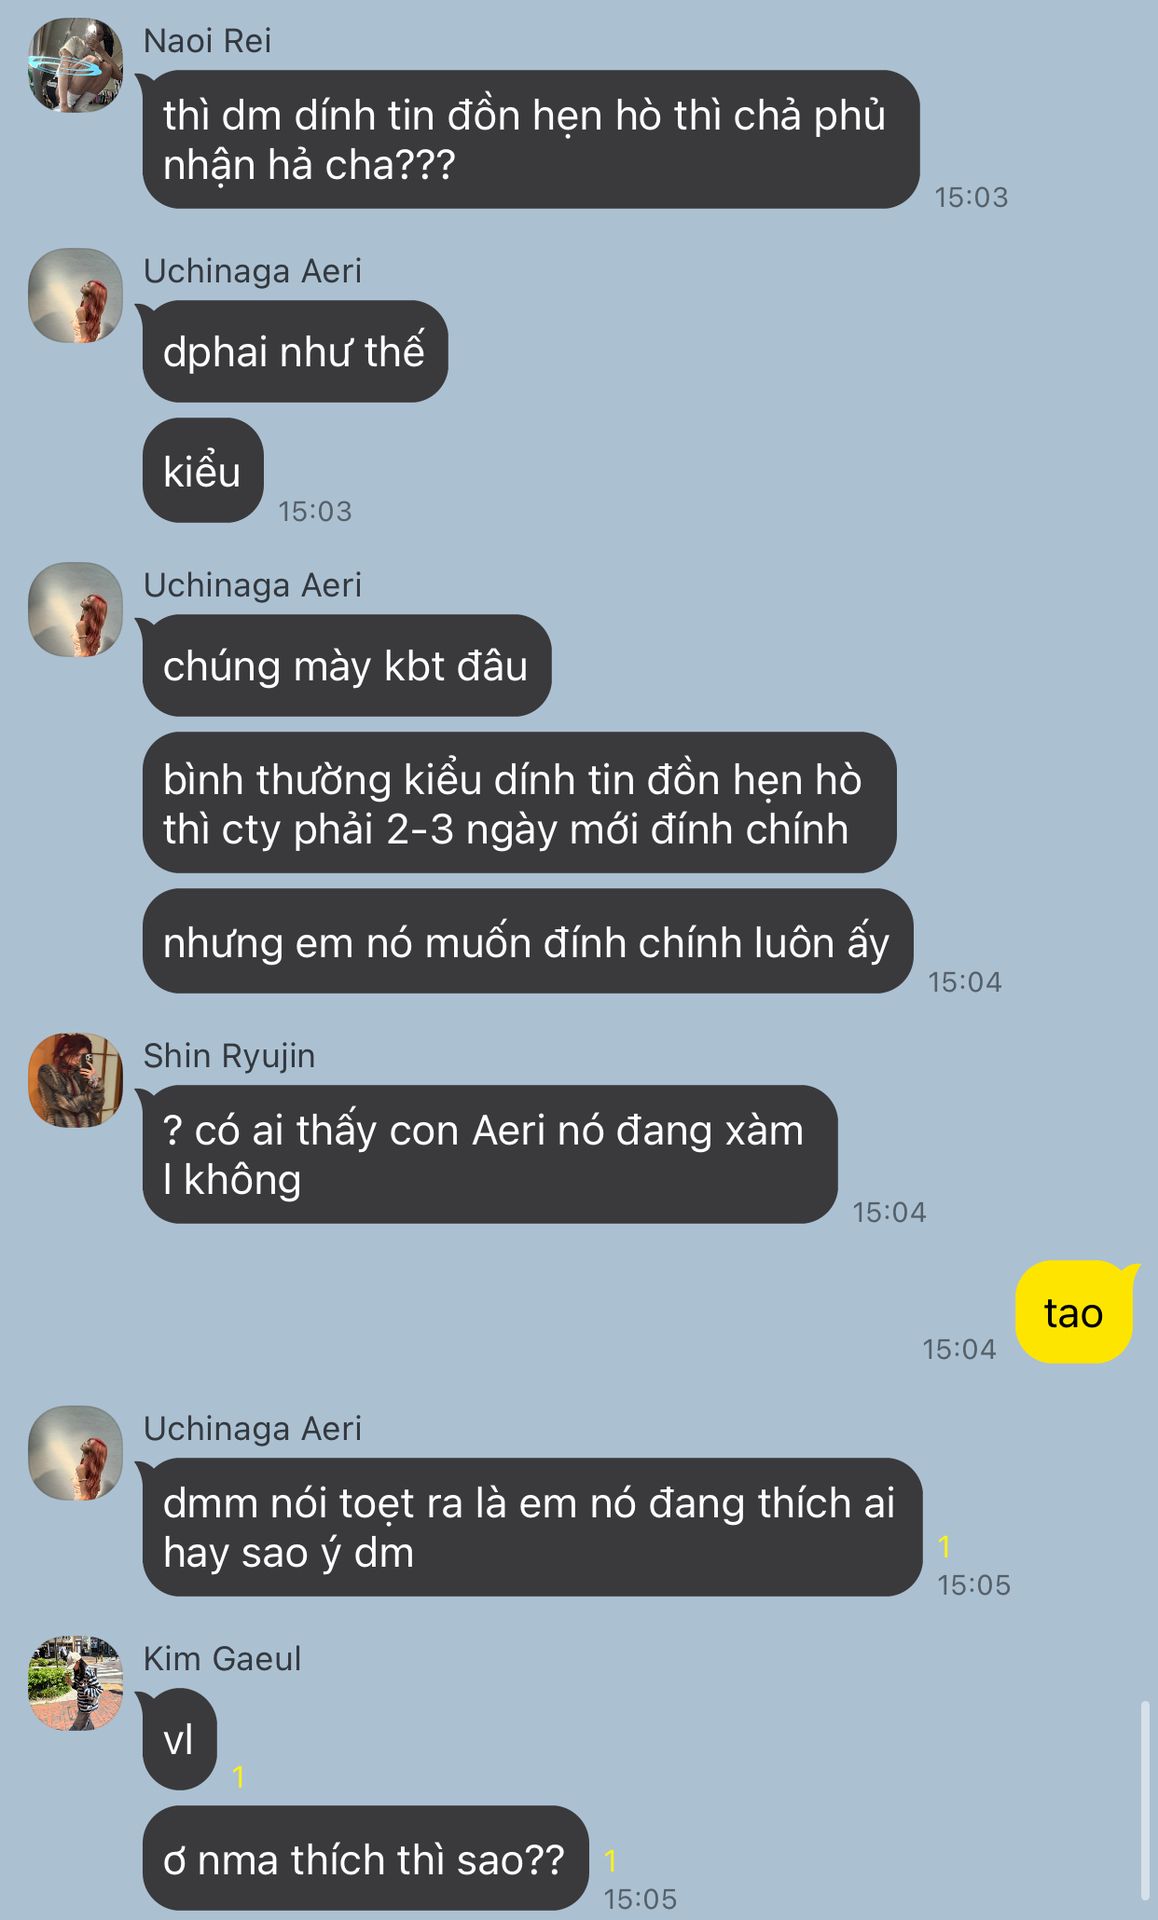This screenshot has height=1920, width=1158.
Task: Select Shin Ryujin's message about Aeri
Action: pyautogui.click(x=489, y=1154)
